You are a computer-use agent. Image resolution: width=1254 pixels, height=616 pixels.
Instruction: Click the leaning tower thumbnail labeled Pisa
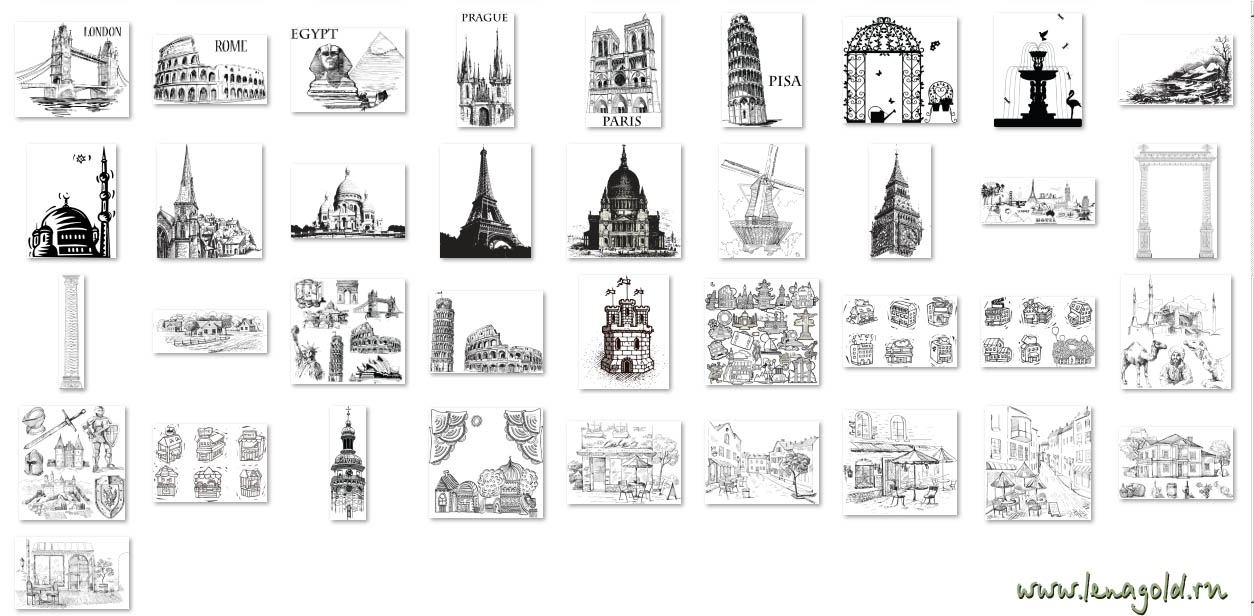pos(761,70)
